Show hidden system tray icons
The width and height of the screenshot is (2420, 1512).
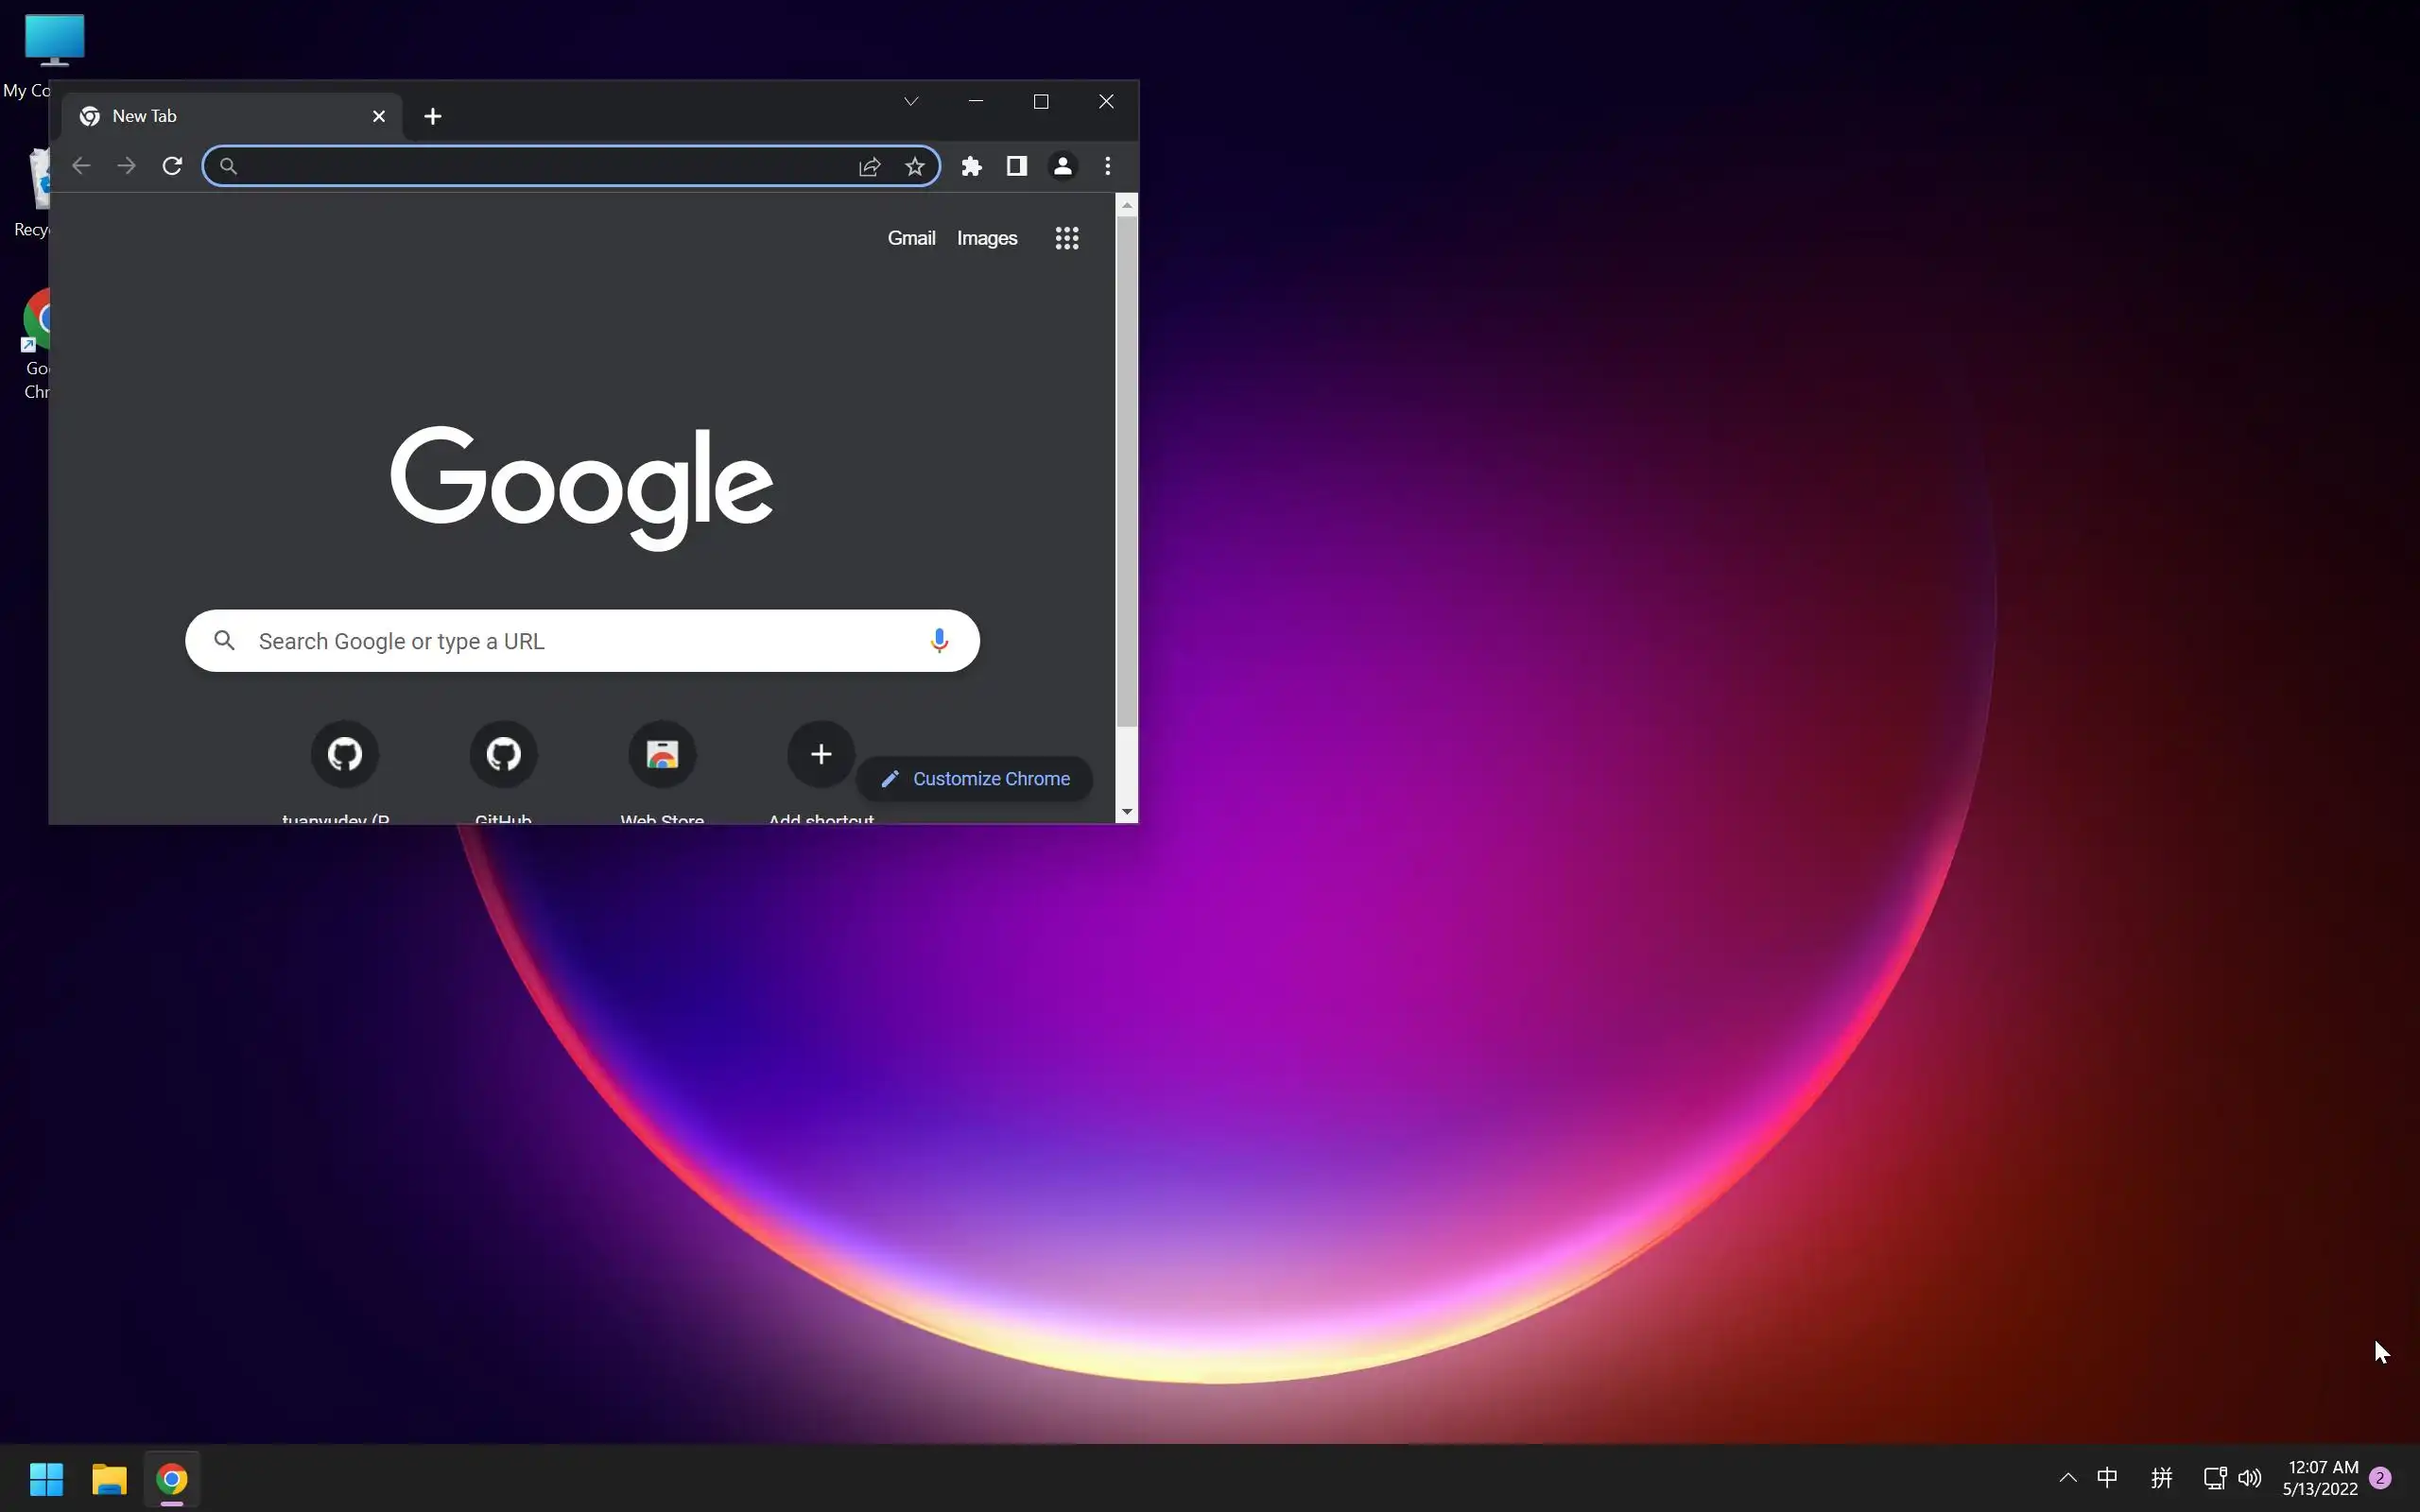(x=2067, y=1477)
